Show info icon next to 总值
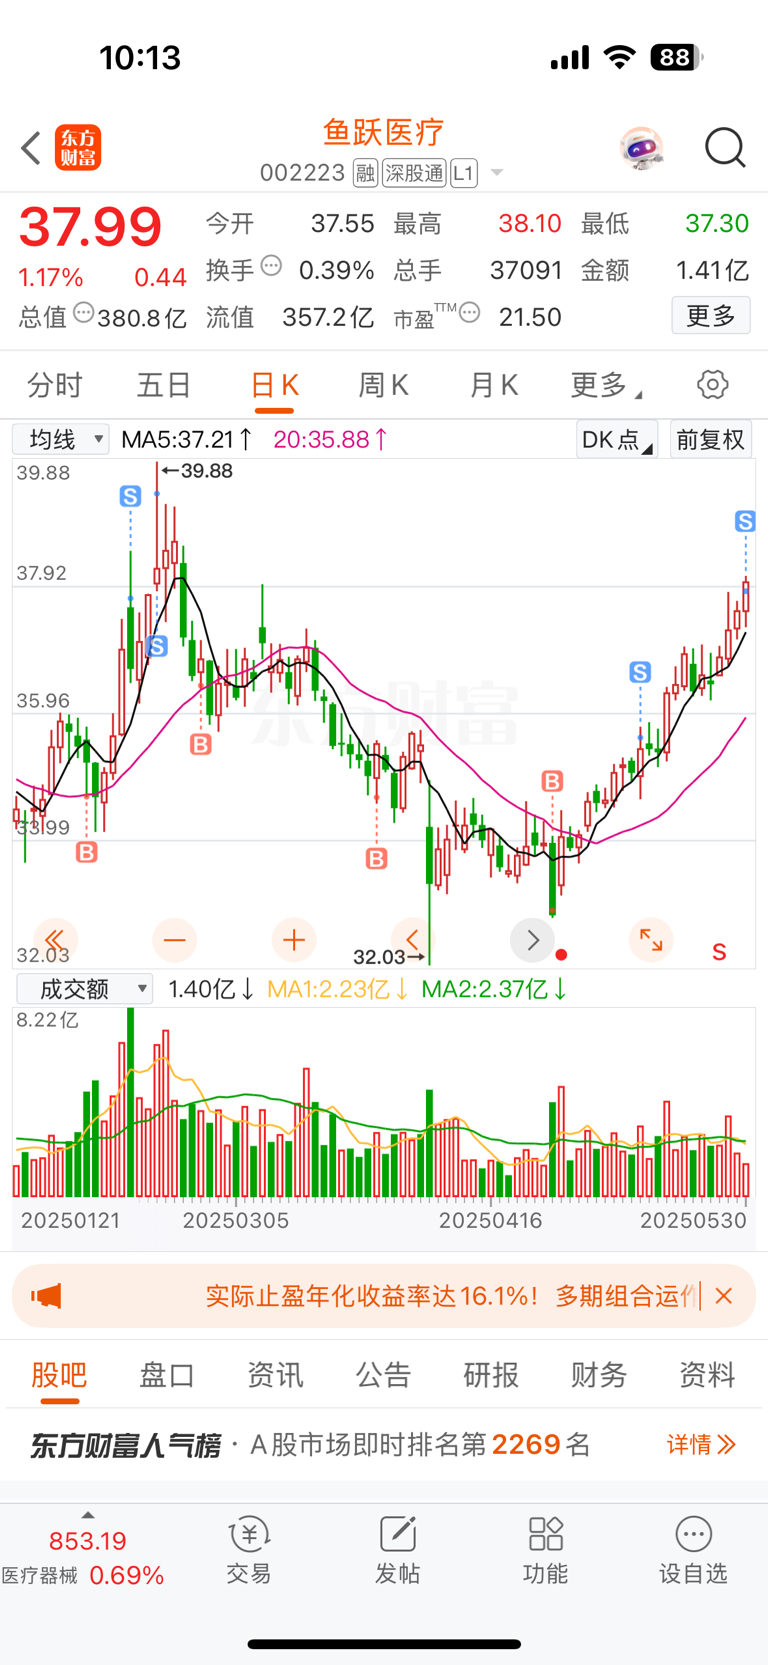This screenshot has height=1665, width=769. 84,313
